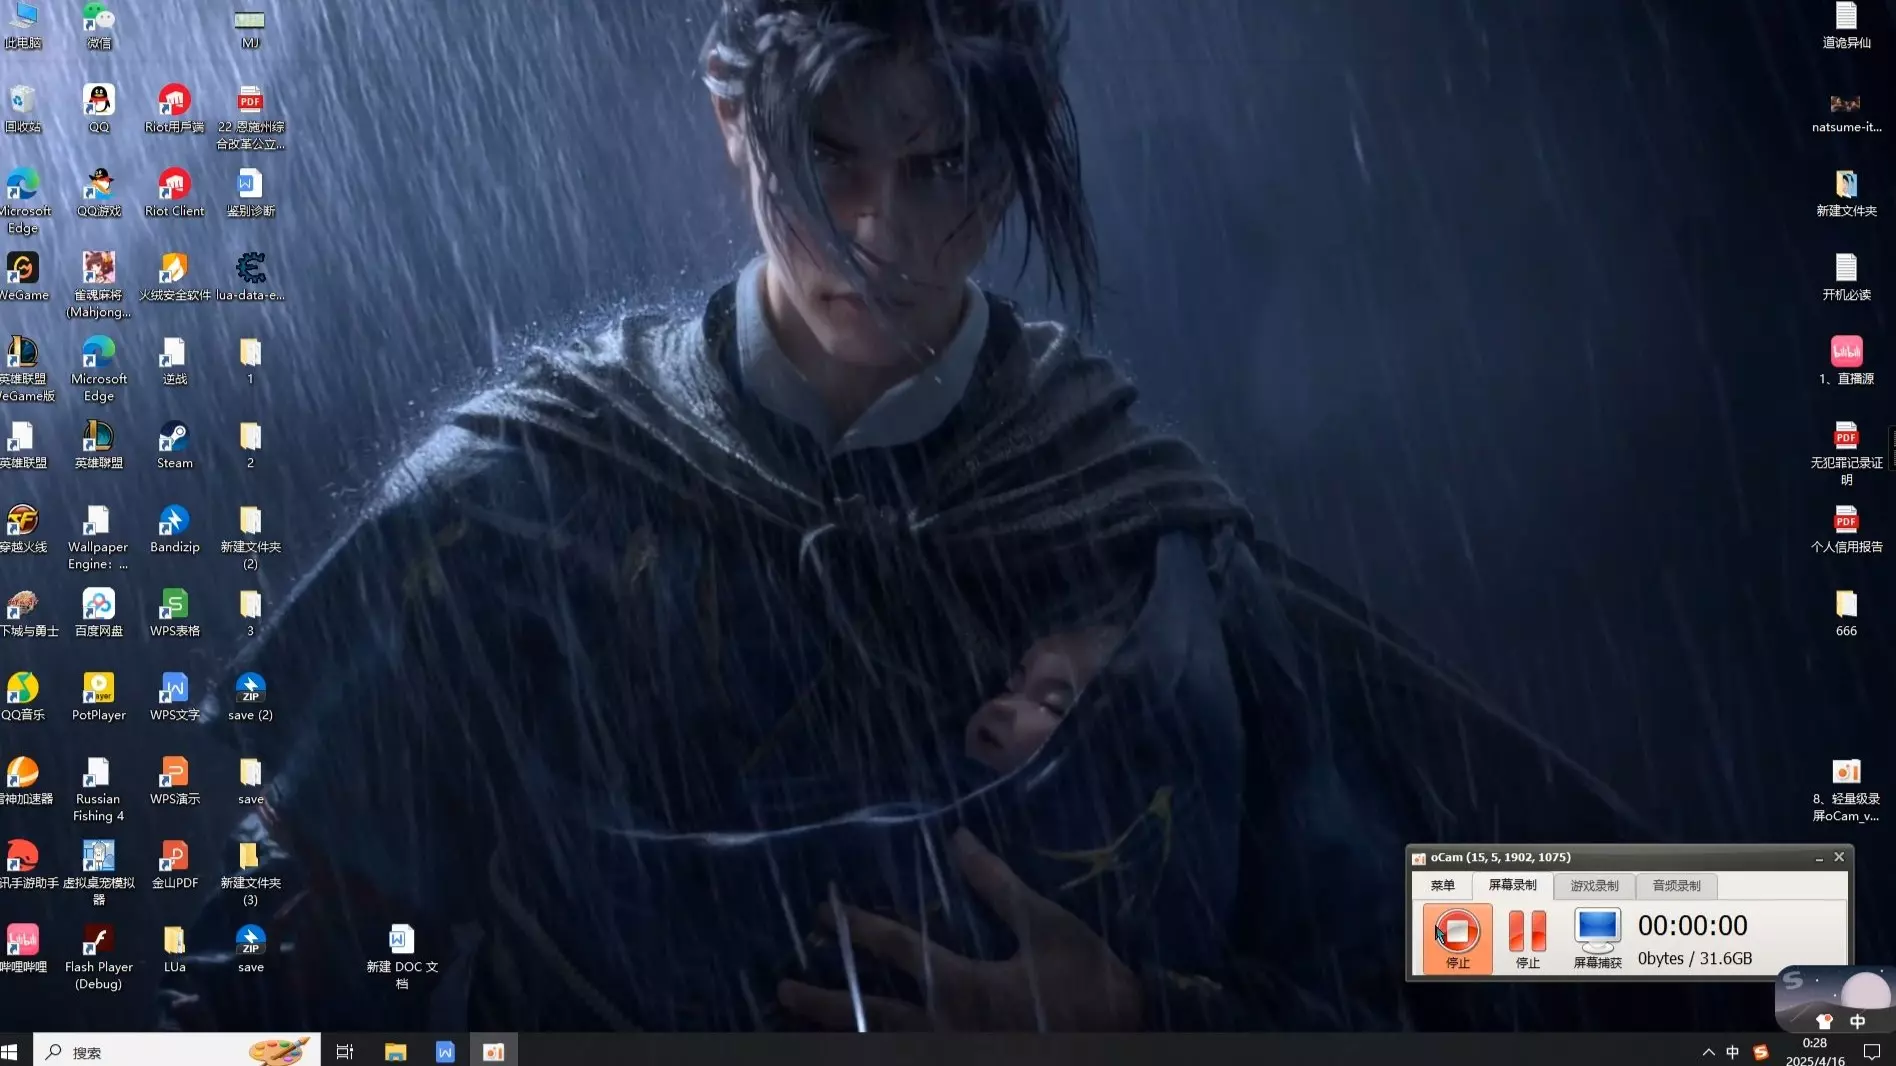Select the LUa folder on desktop
The width and height of the screenshot is (1896, 1066).
point(175,949)
